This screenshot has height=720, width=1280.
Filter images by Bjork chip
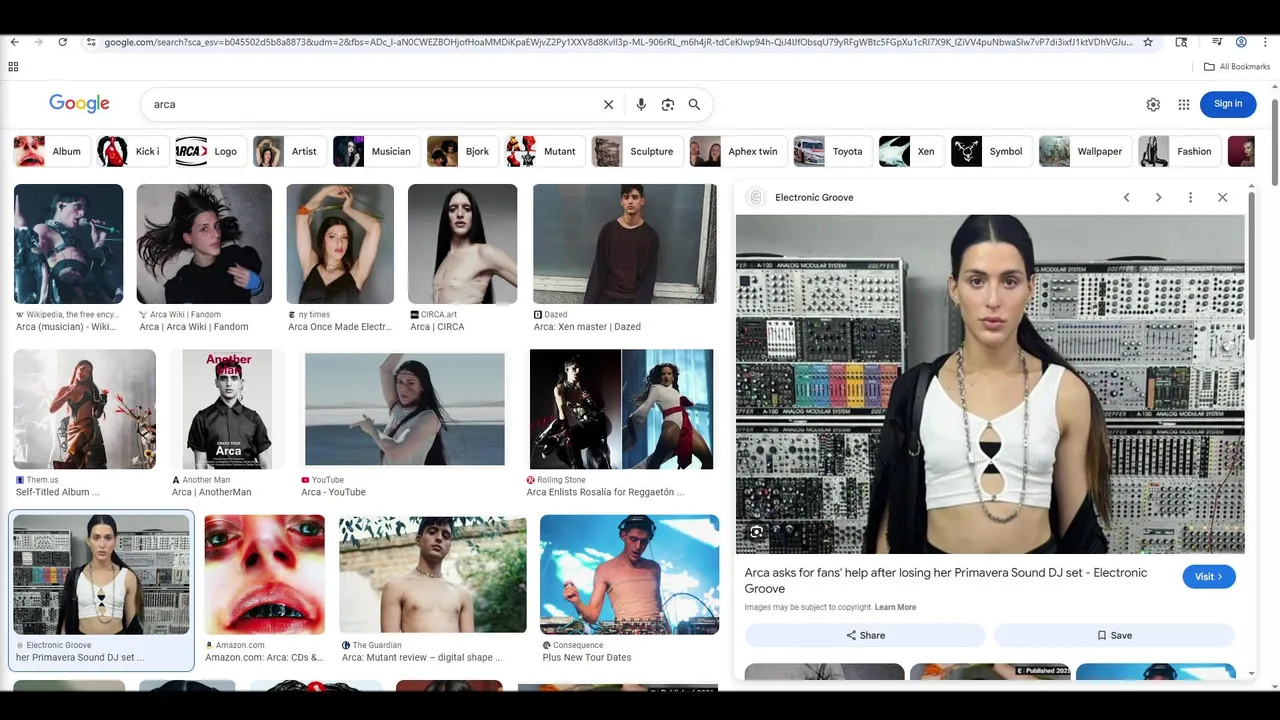pyautogui.click(x=462, y=151)
